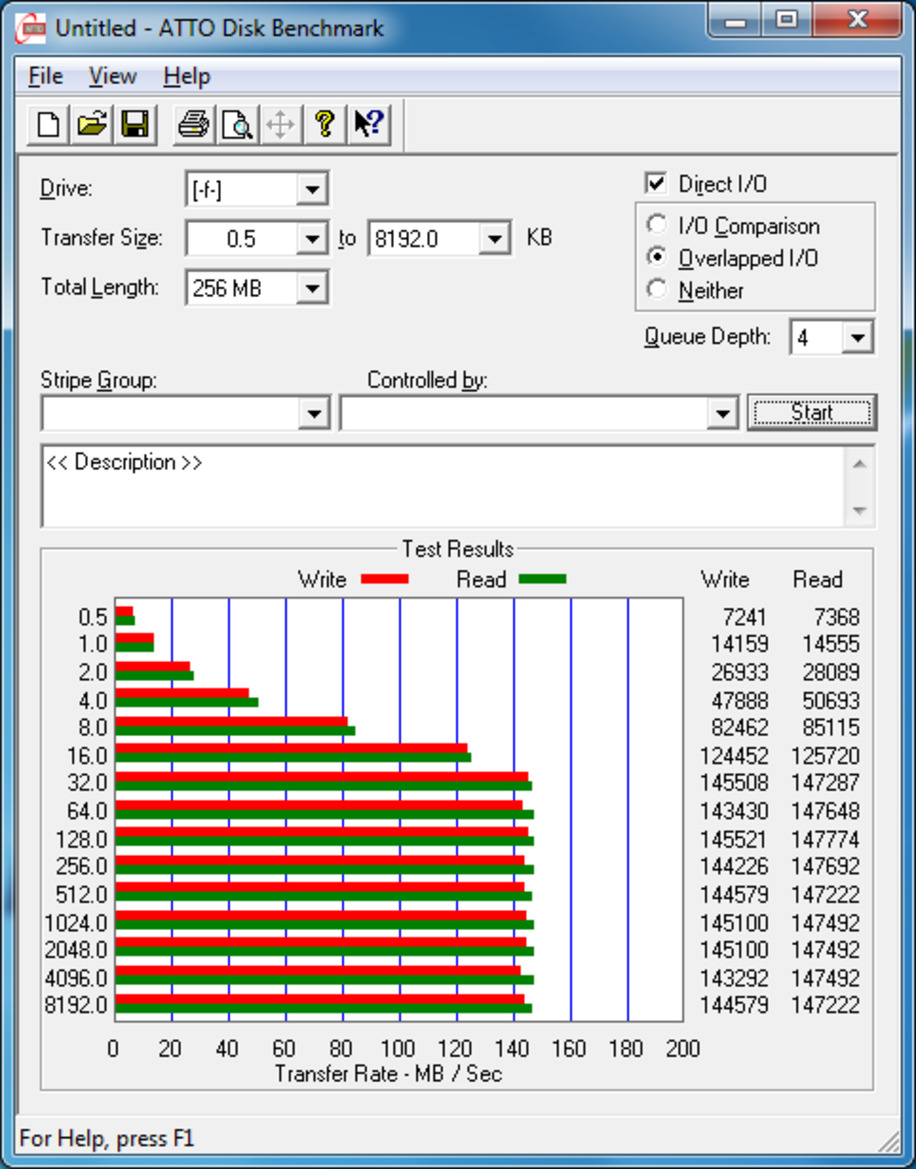Open a saved benchmark file icon

pyautogui.click(x=92, y=124)
